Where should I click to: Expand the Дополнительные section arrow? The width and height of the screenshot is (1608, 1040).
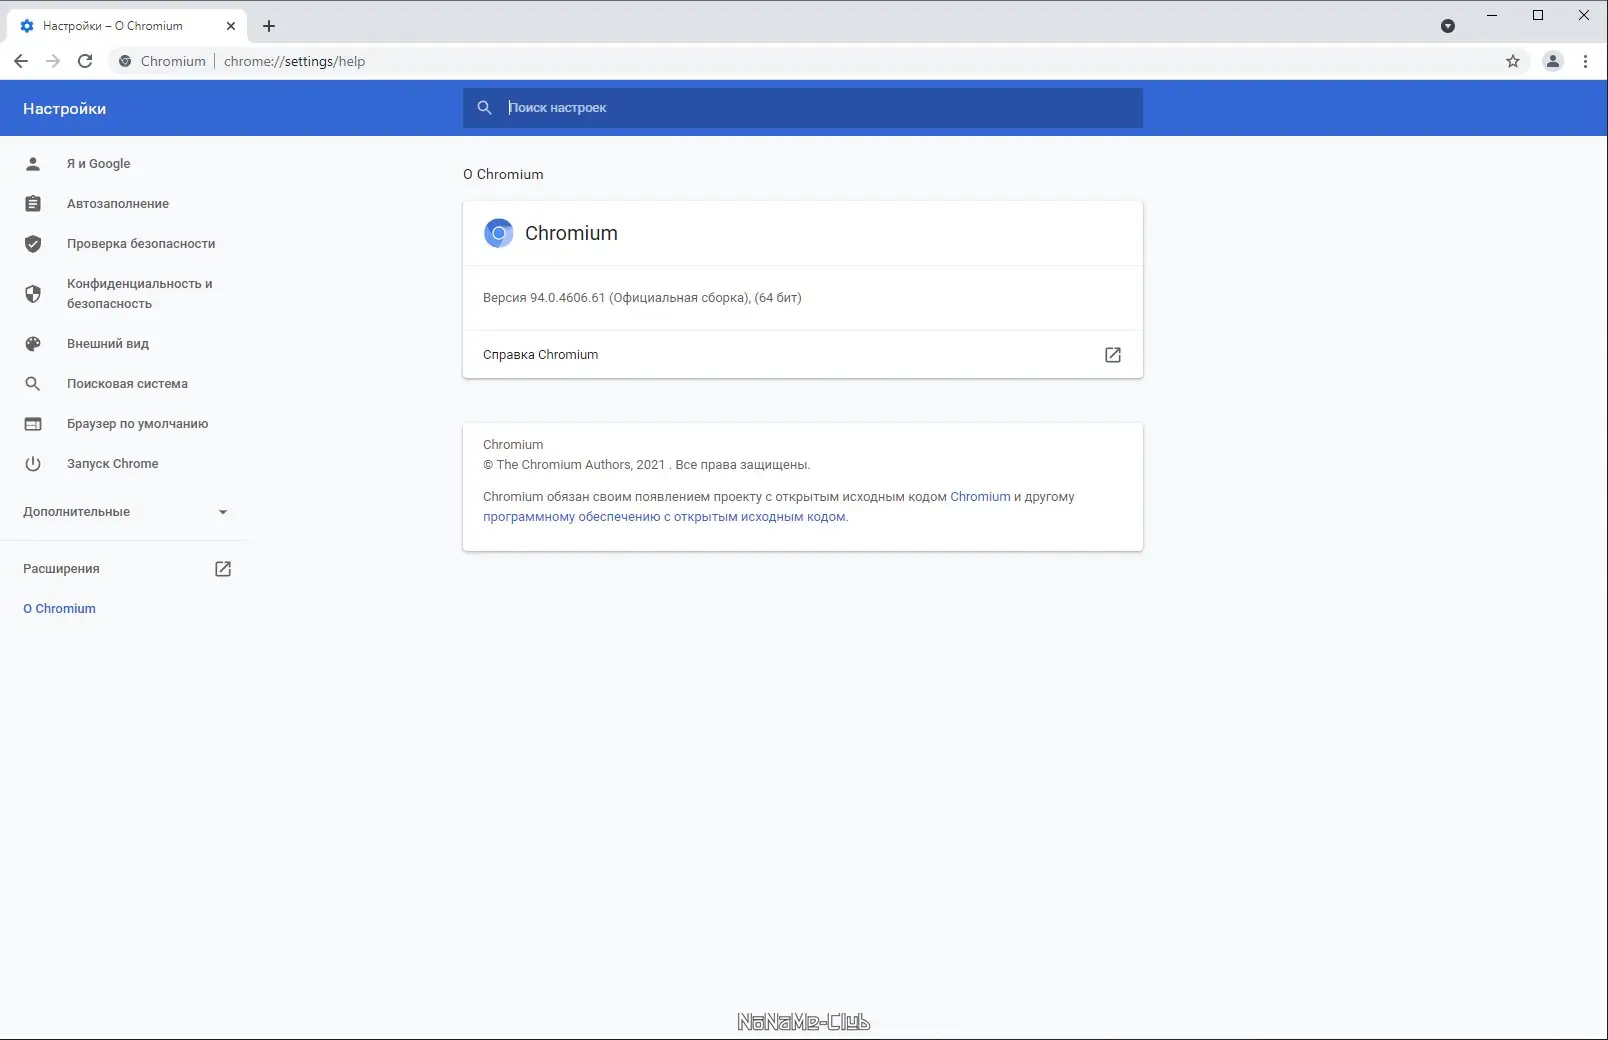[223, 512]
